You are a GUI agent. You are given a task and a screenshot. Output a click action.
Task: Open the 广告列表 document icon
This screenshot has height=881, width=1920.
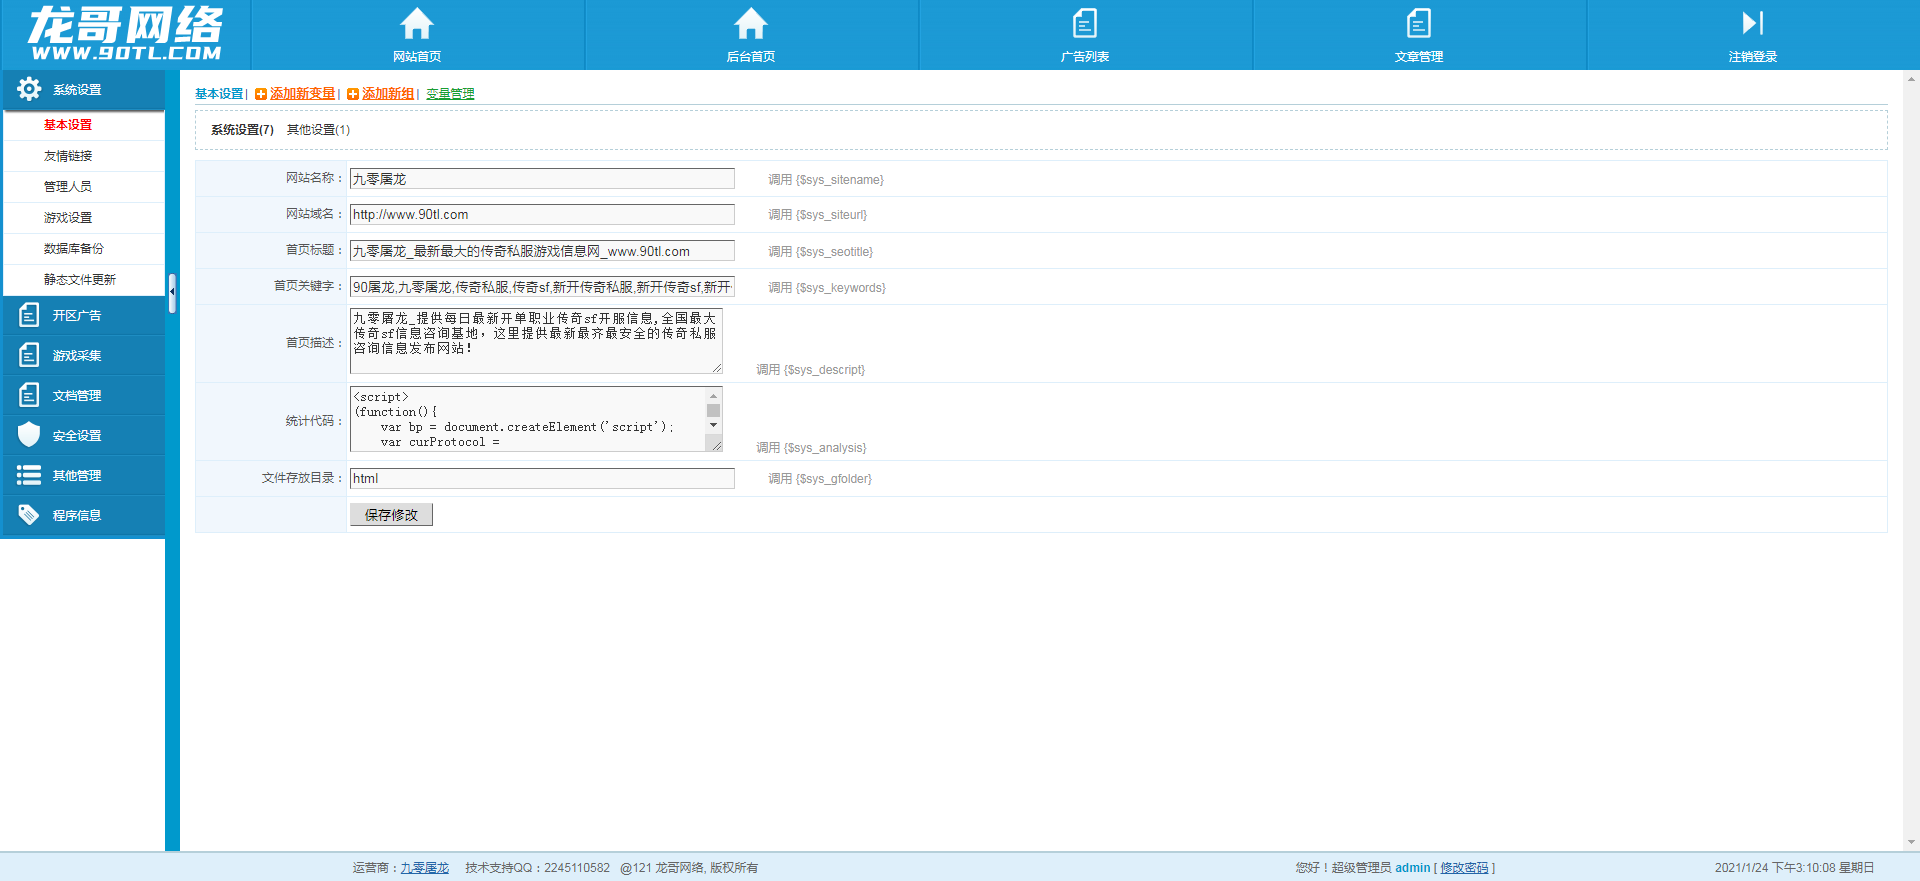pyautogui.click(x=1085, y=23)
